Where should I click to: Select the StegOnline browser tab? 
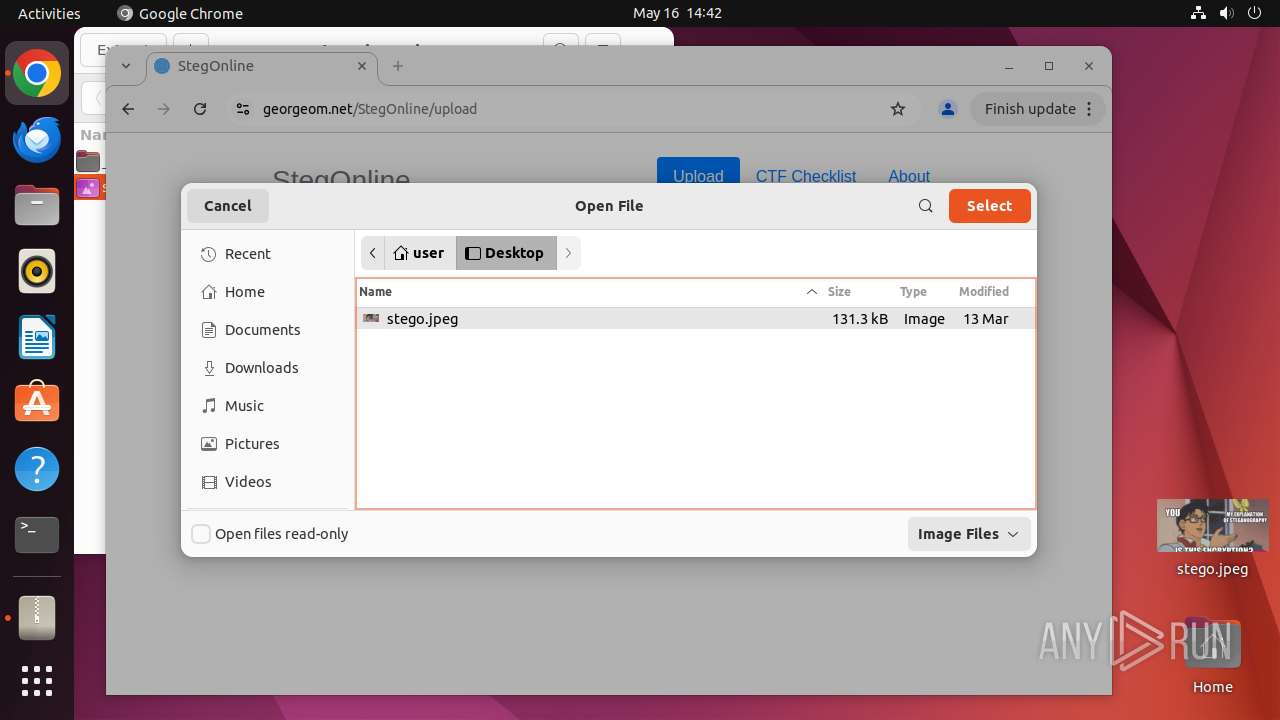[x=260, y=66]
